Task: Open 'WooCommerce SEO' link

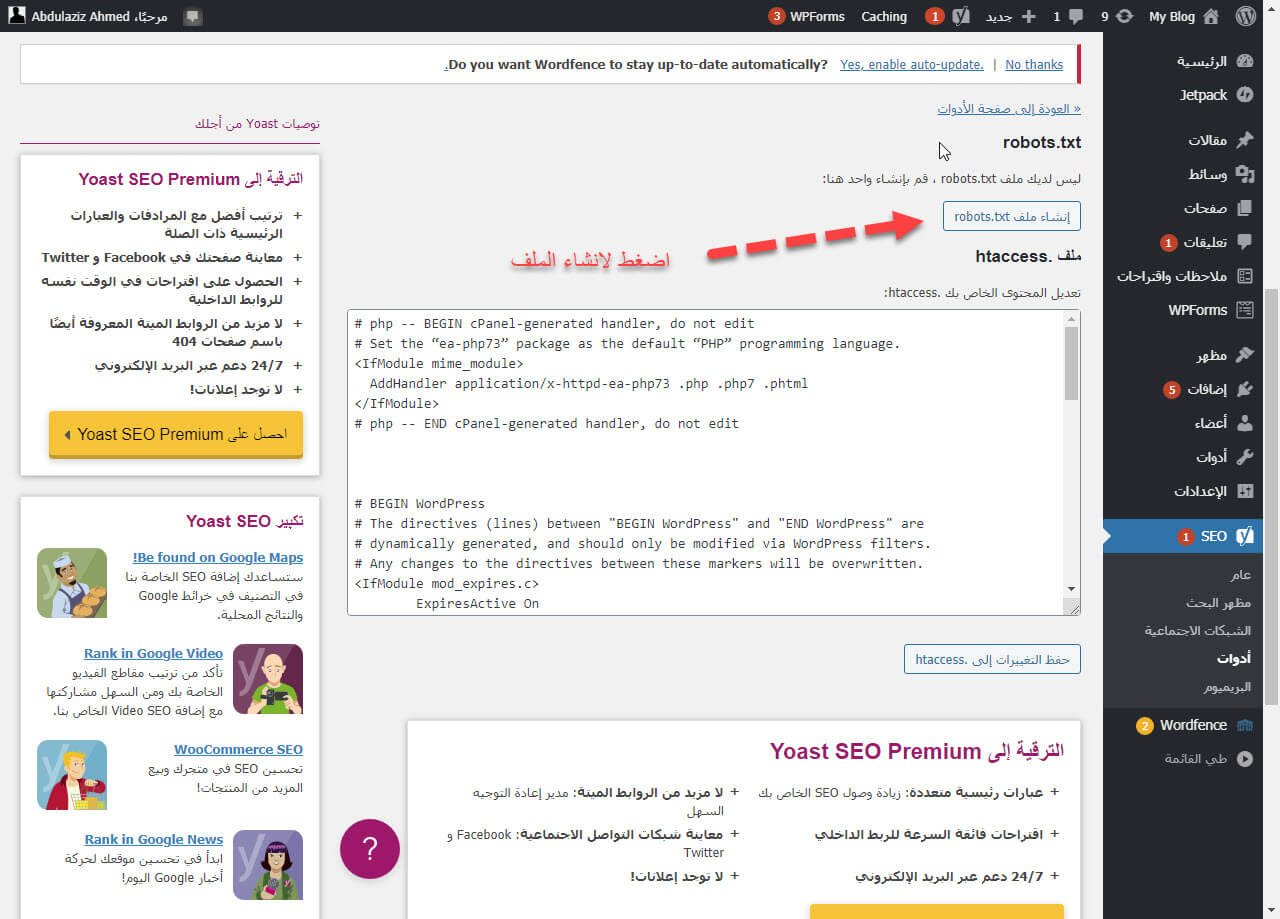Action: [238, 749]
